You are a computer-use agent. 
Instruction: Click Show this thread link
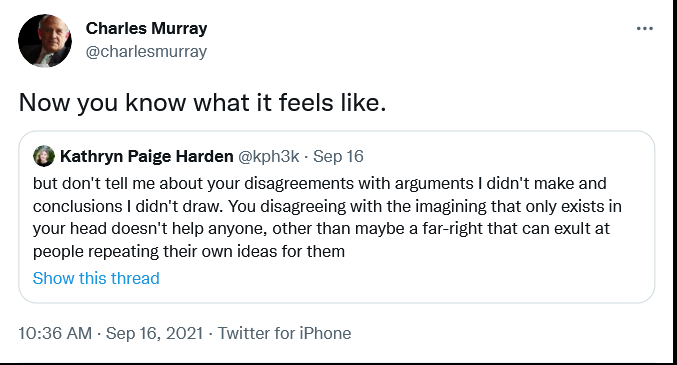[96, 278]
